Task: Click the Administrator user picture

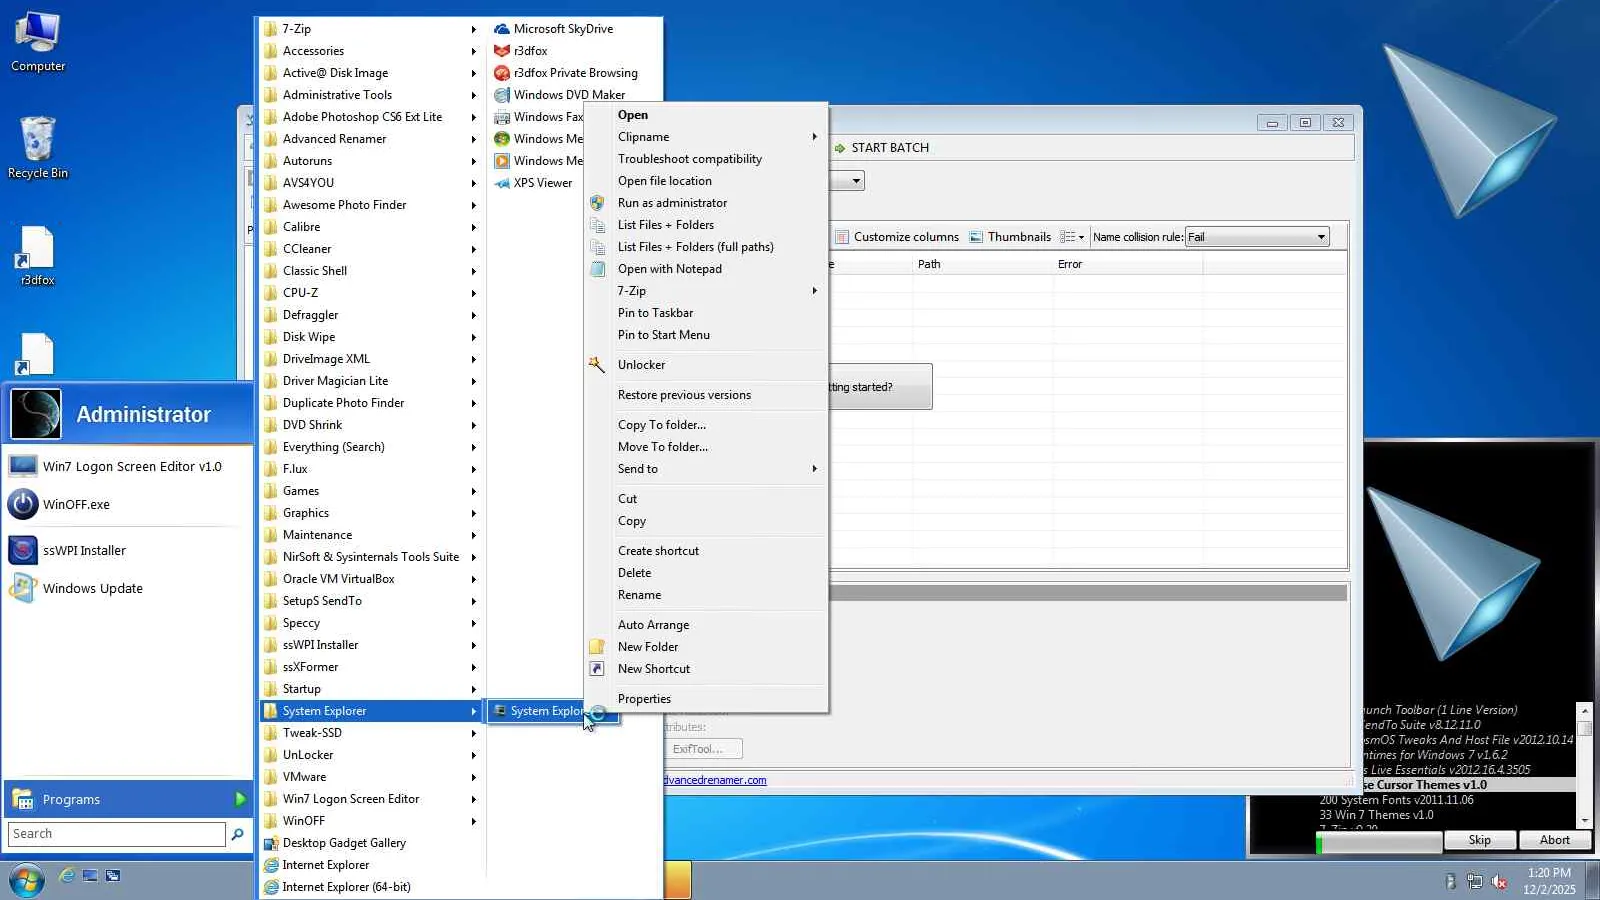Action: point(36,414)
